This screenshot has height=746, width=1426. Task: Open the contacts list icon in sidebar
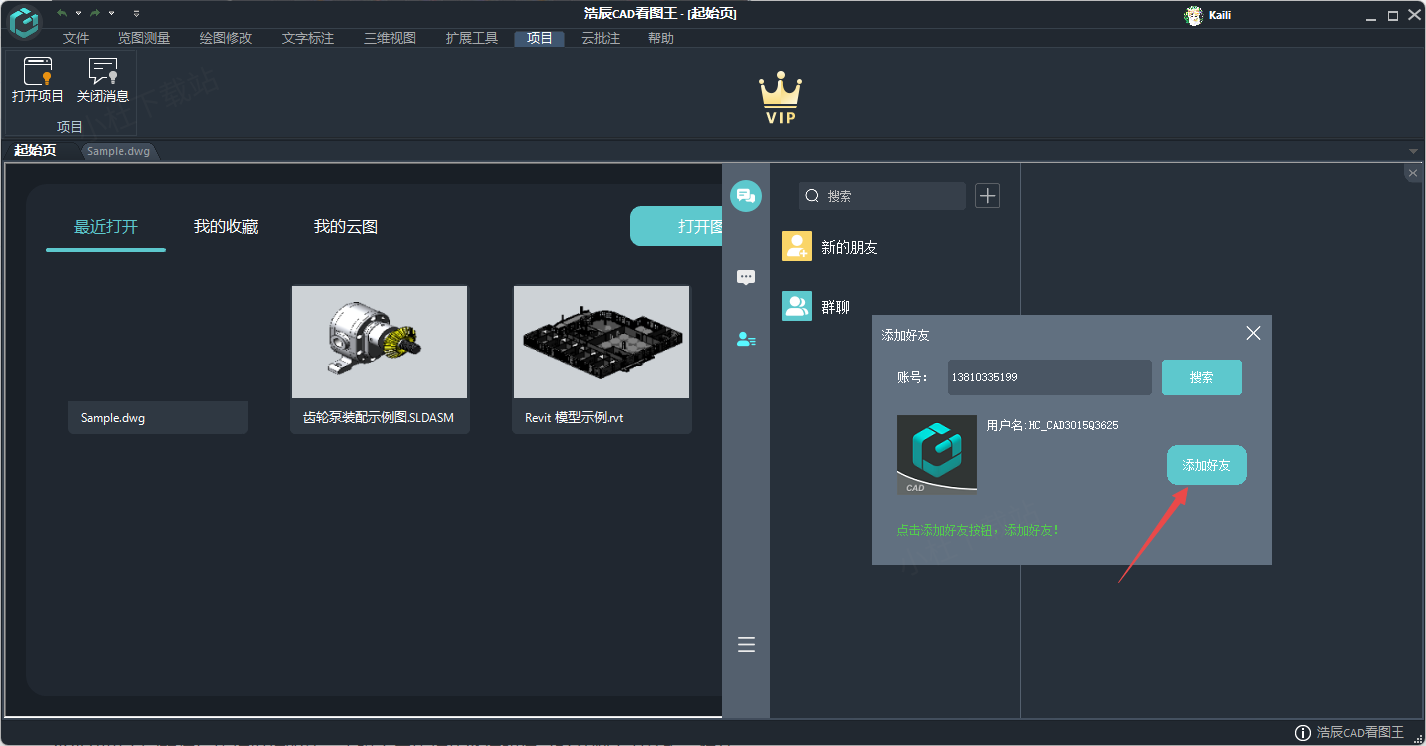click(x=746, y=340)
